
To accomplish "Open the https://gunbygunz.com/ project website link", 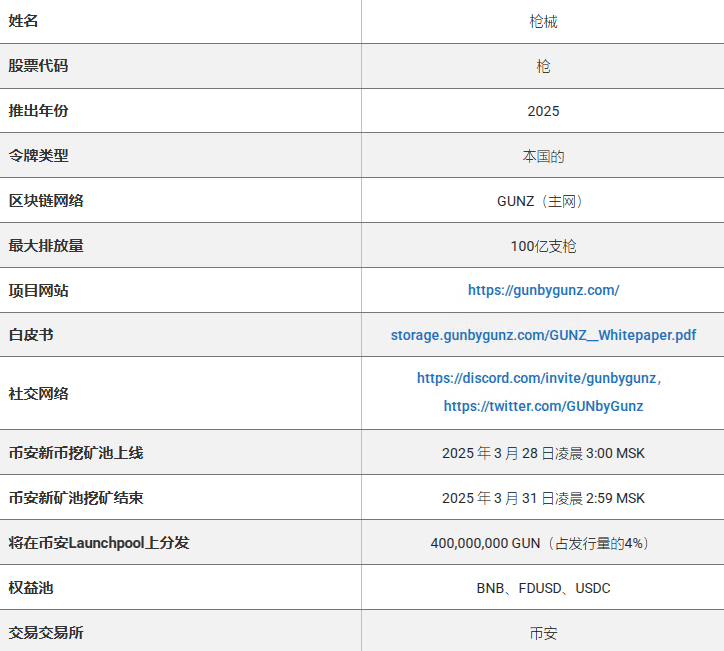I will click(543, 290).
